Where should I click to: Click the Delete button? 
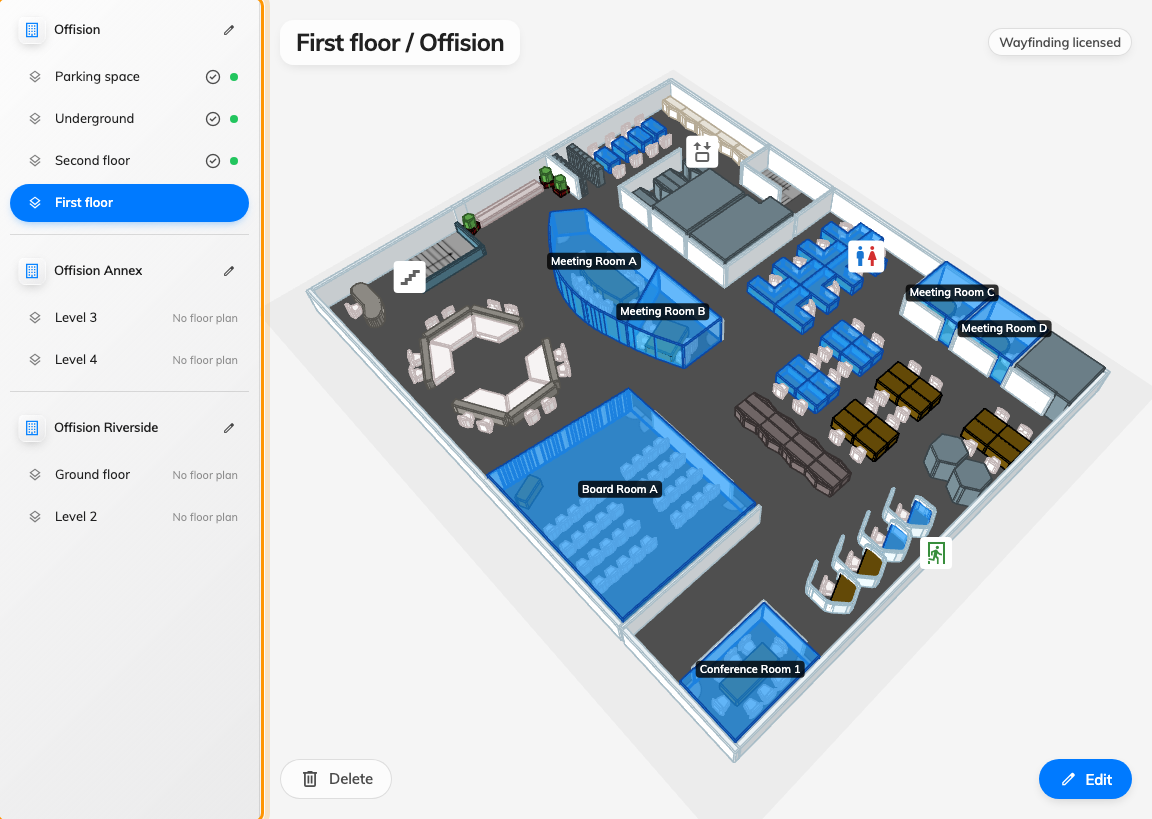tap(336, 779)
